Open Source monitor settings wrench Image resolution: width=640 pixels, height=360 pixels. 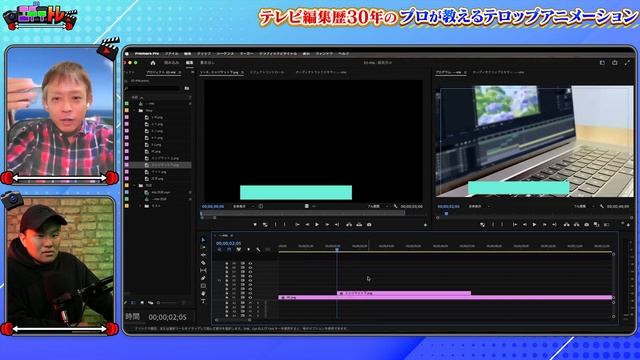click(x=396, y=207)
